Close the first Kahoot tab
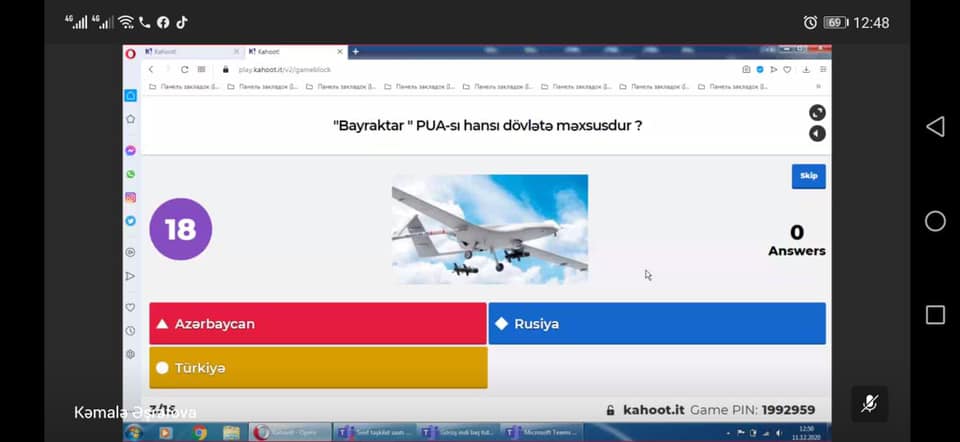 click(x=236, y=52)
